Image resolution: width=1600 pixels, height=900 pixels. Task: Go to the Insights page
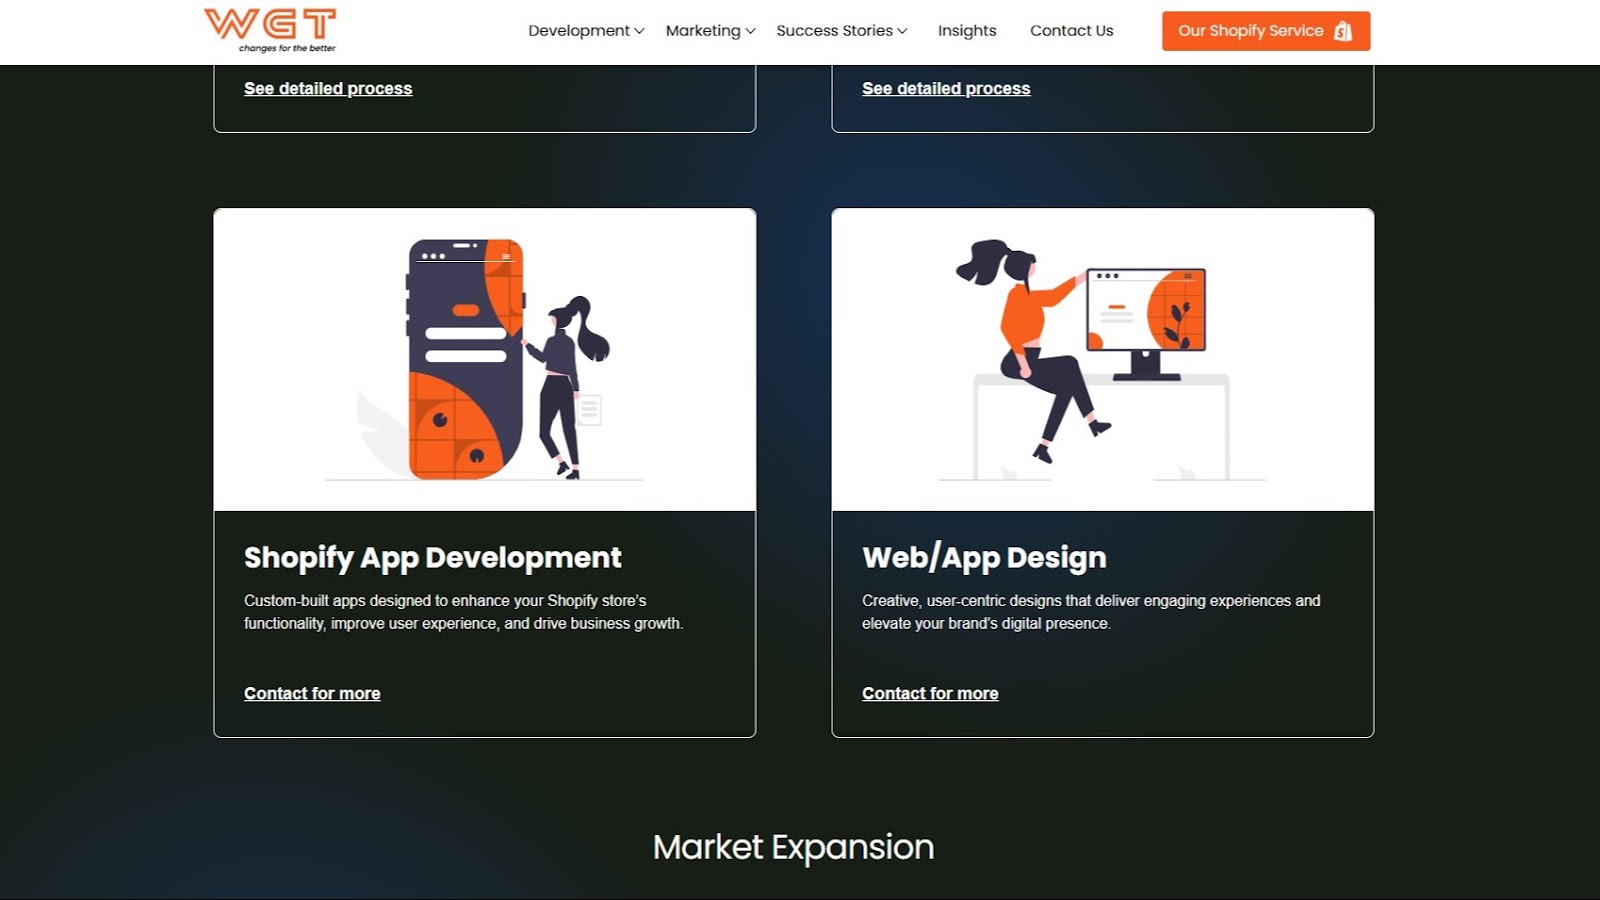[967, 31]
